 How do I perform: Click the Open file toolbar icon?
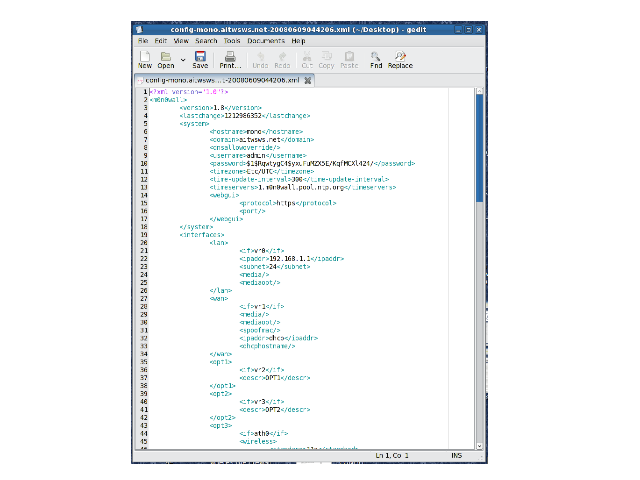tap(166, 59)
